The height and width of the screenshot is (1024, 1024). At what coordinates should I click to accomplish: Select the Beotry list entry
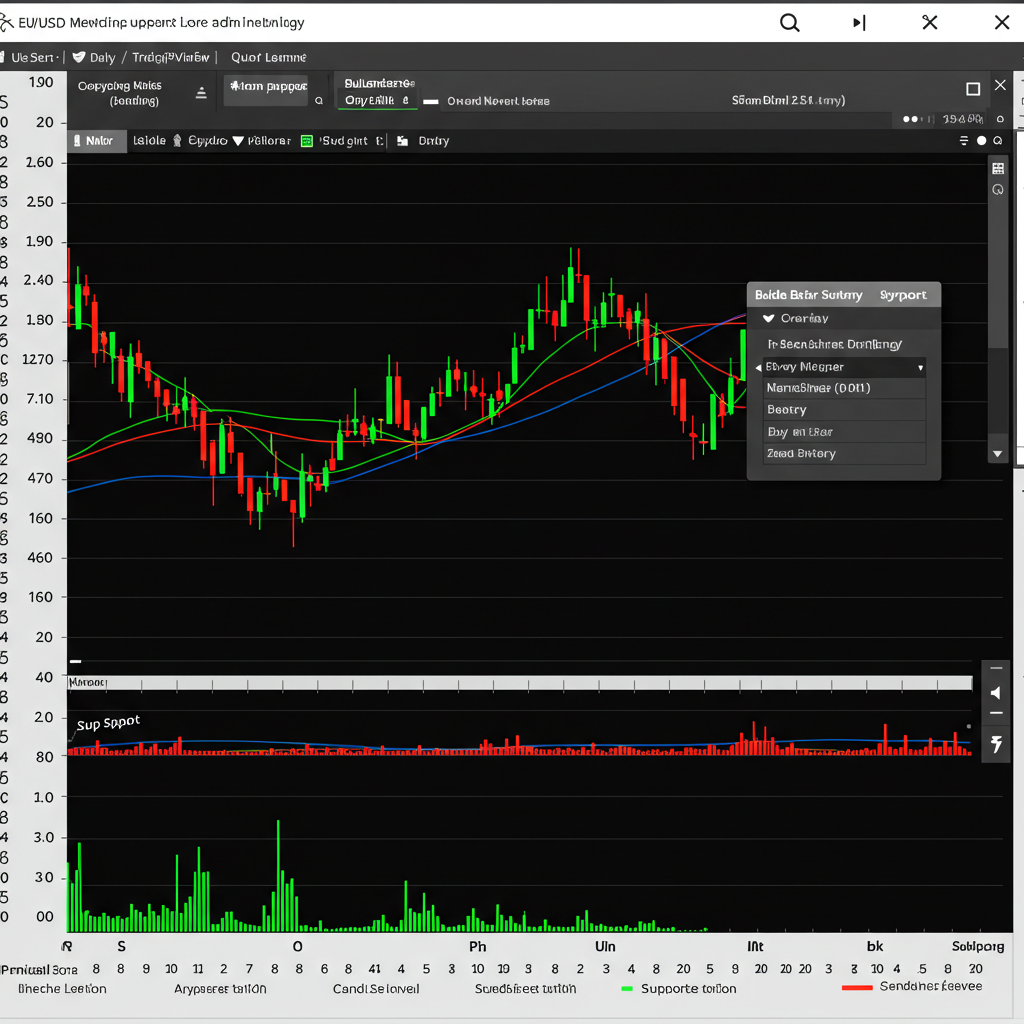(844, 409)
